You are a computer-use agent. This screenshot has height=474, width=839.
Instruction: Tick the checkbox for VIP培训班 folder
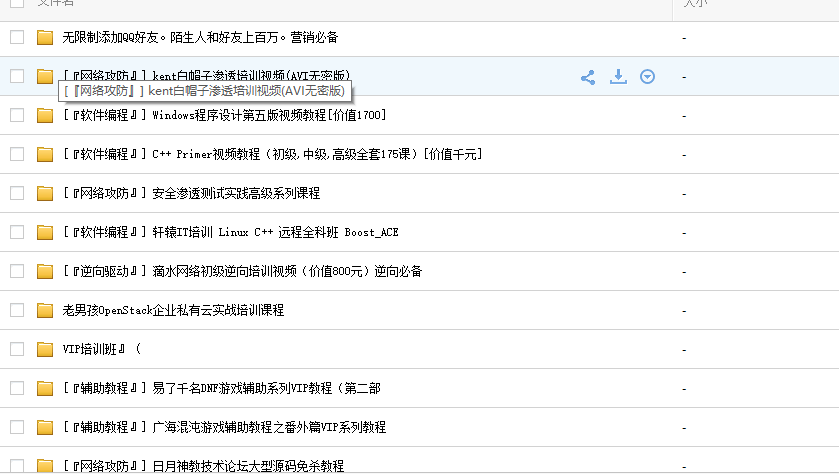17,349
